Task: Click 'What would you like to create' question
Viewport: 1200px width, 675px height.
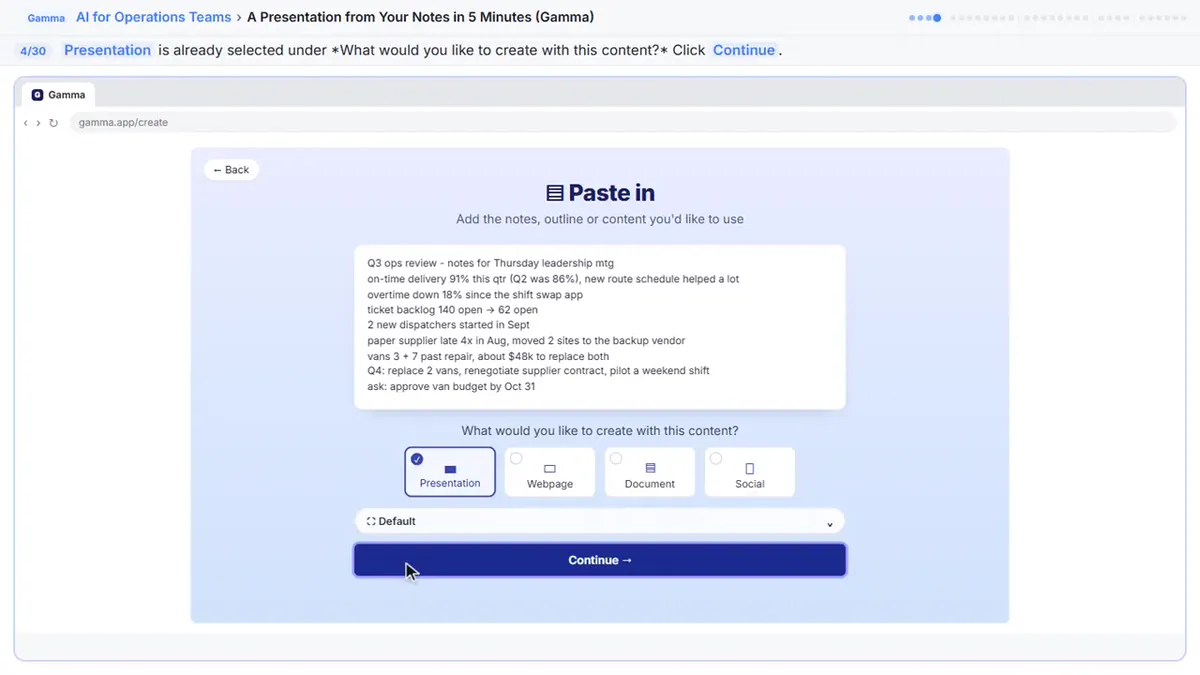Action: (600, 431)
